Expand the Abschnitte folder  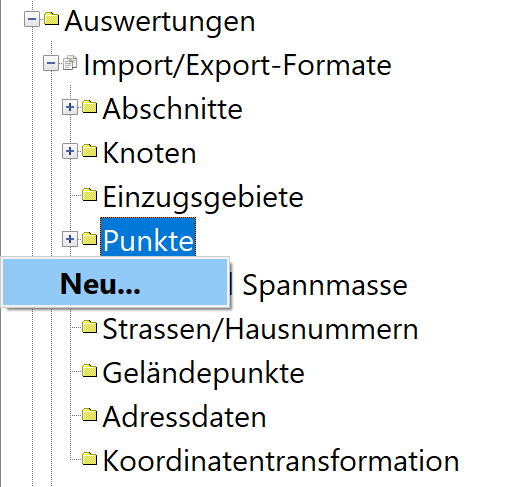pyautogui.click(x=70, y=107)
